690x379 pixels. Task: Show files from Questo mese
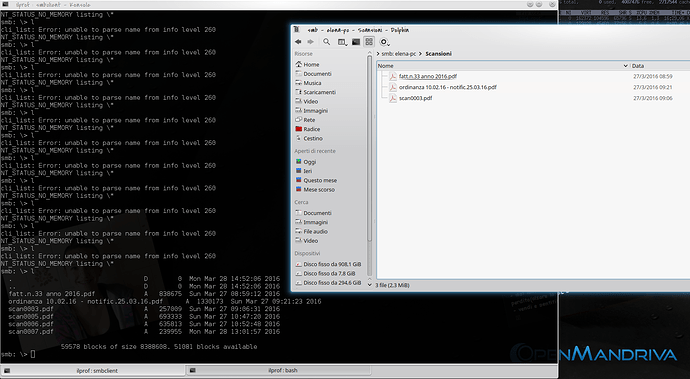[316, 180]
